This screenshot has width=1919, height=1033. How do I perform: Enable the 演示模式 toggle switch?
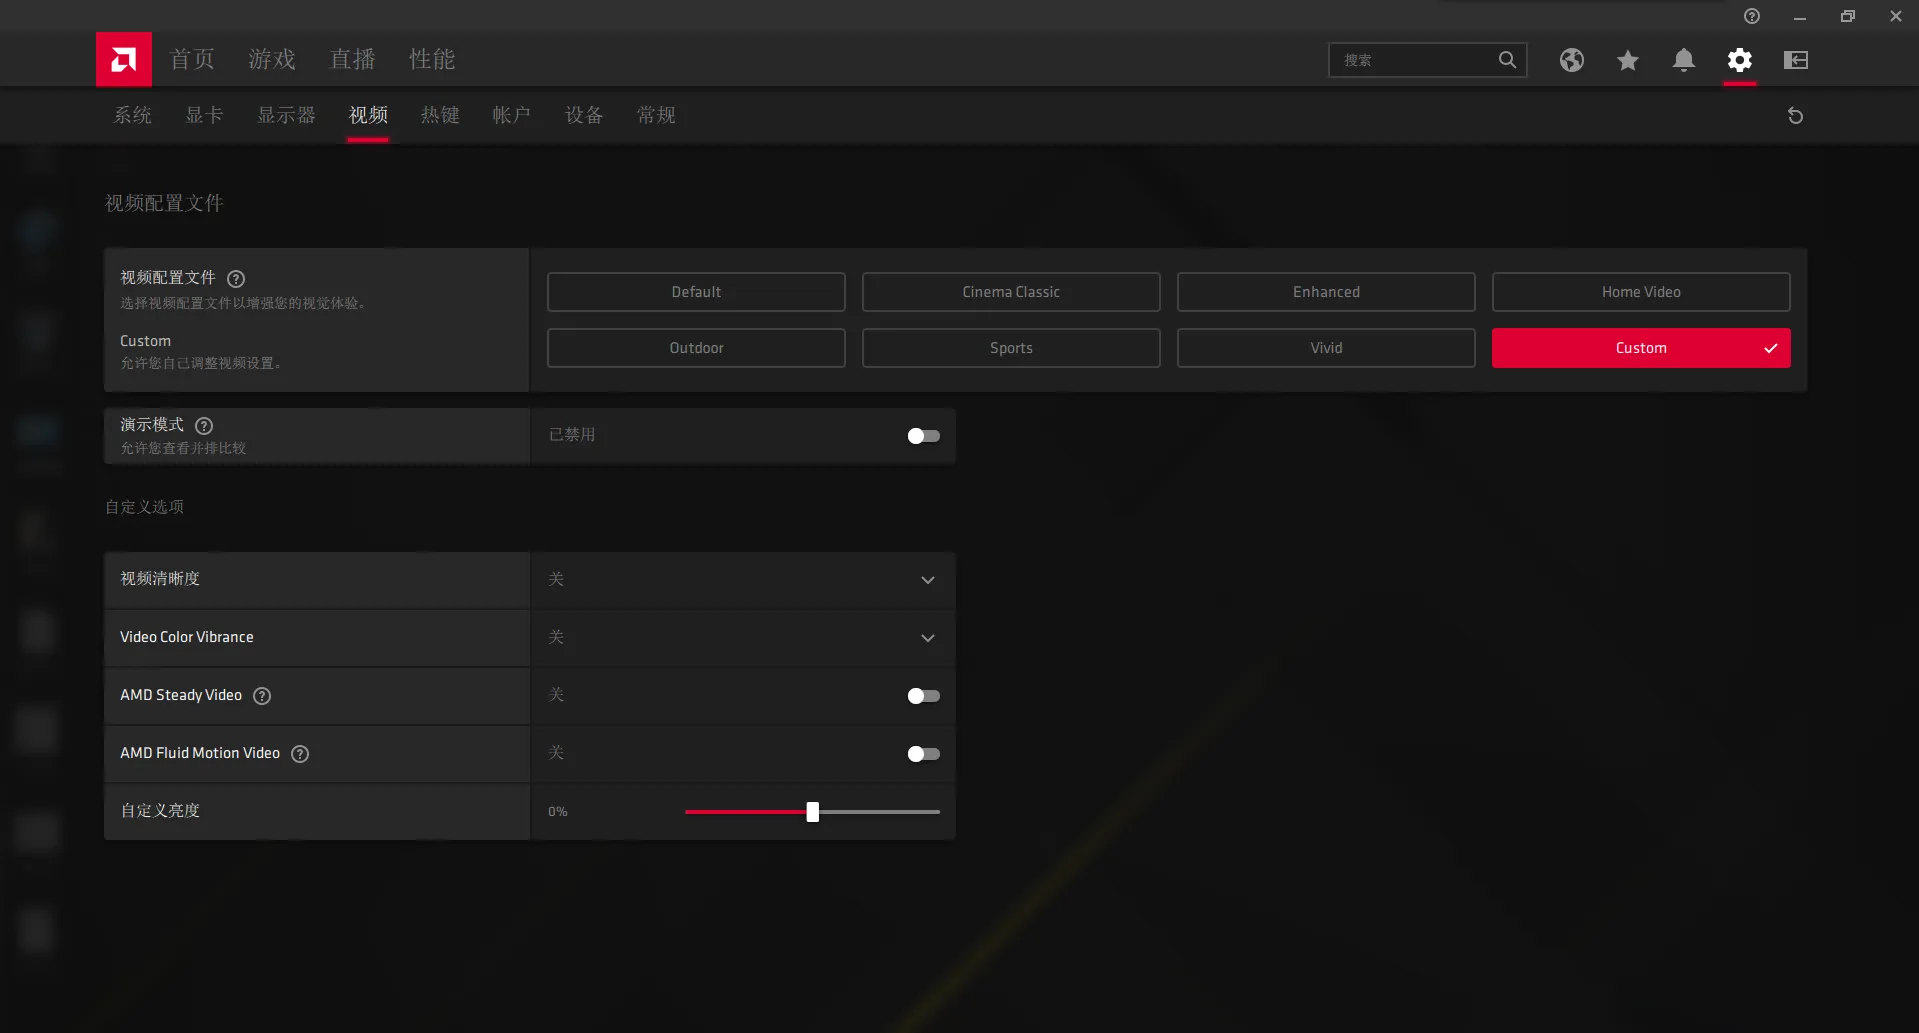923,436
